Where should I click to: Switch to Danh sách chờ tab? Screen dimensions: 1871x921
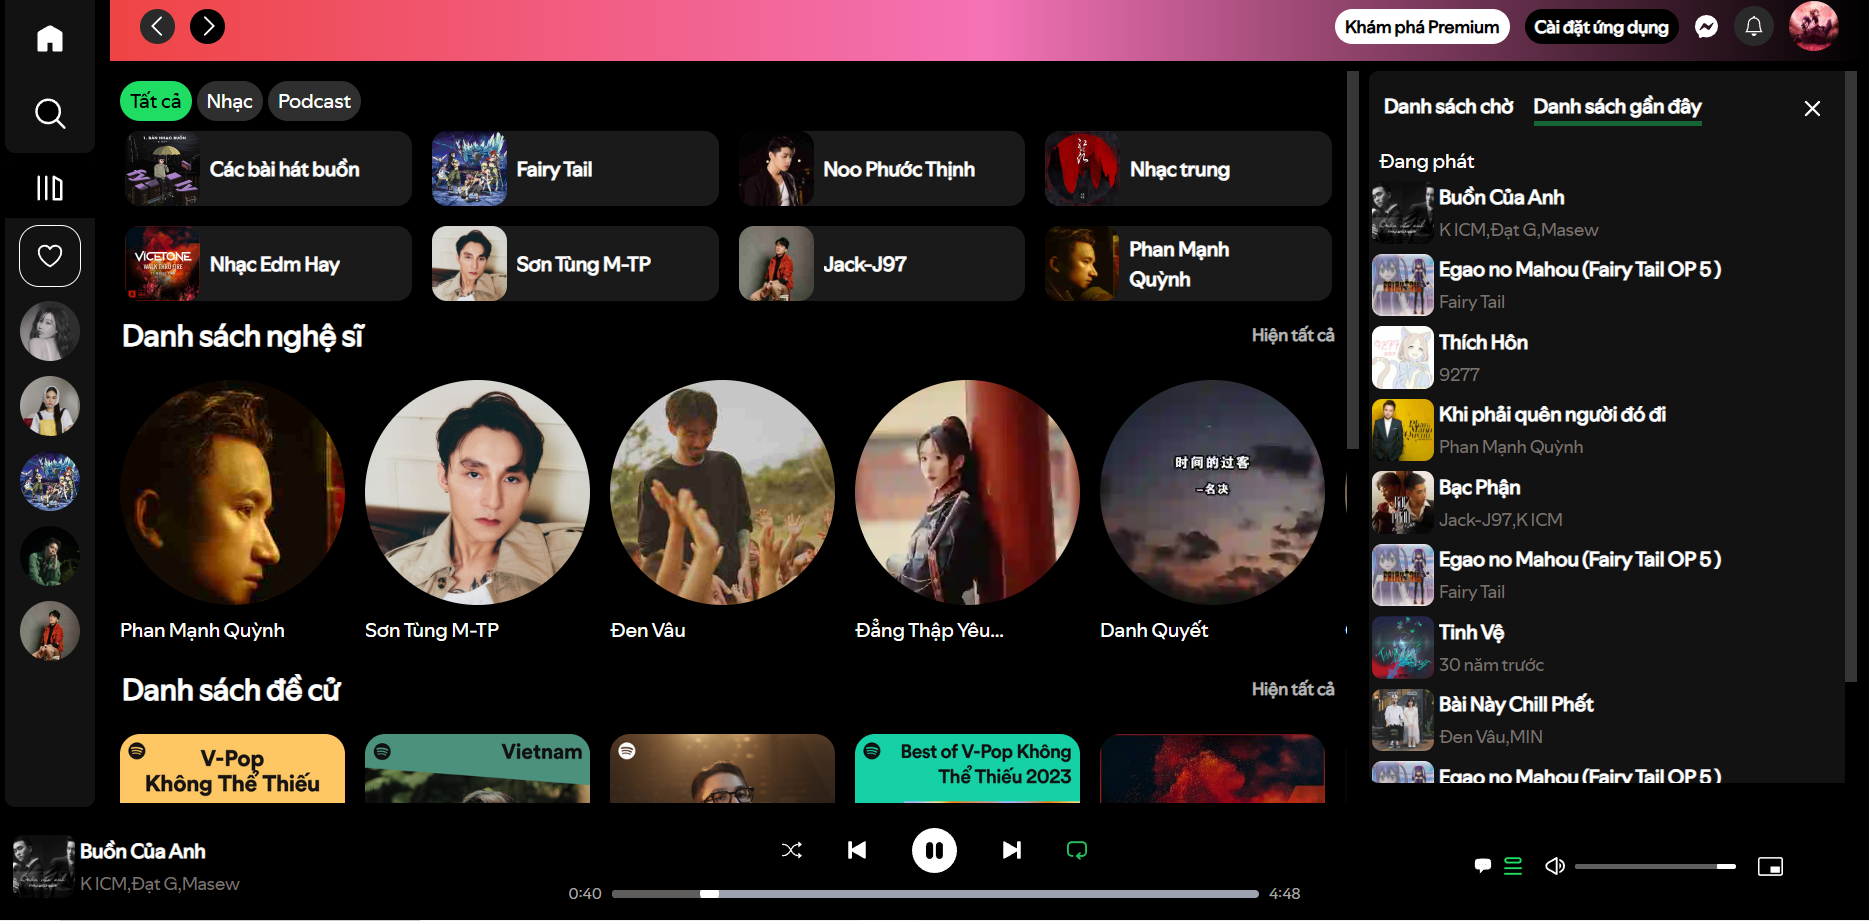[1448, 106]
